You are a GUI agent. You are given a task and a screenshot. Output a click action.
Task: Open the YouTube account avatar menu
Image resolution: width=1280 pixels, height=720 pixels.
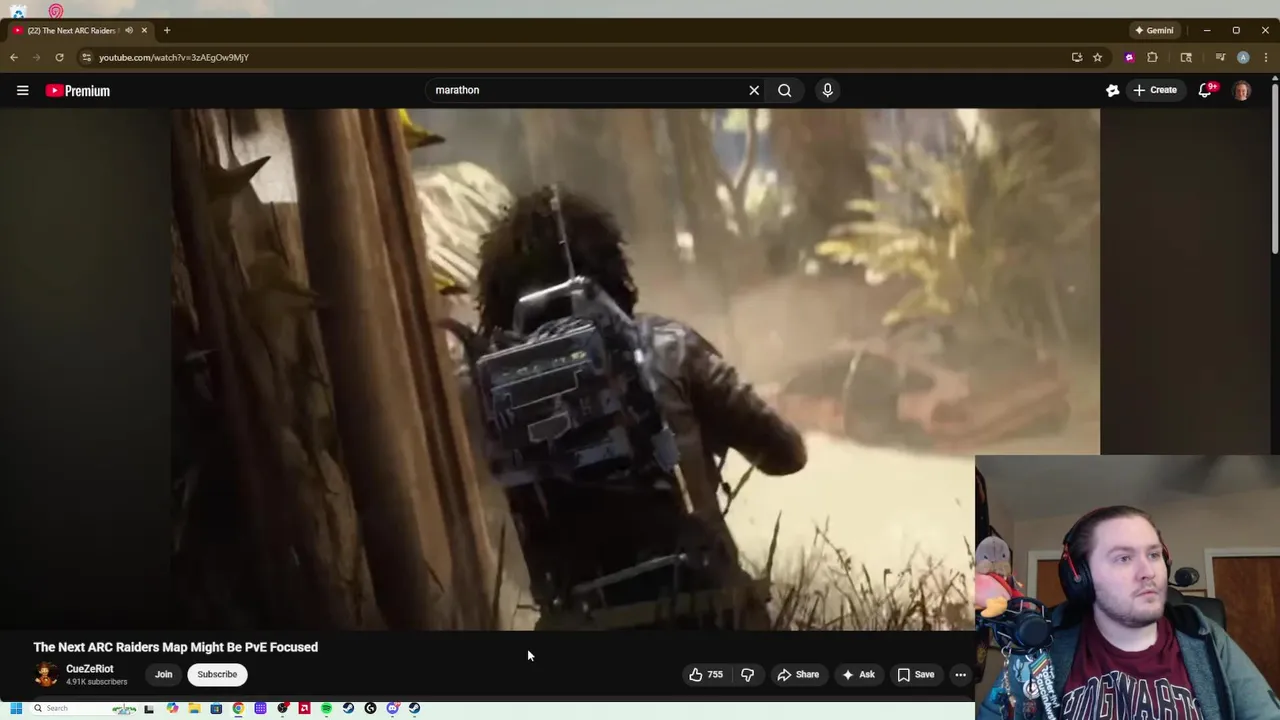click(1242, 90)
